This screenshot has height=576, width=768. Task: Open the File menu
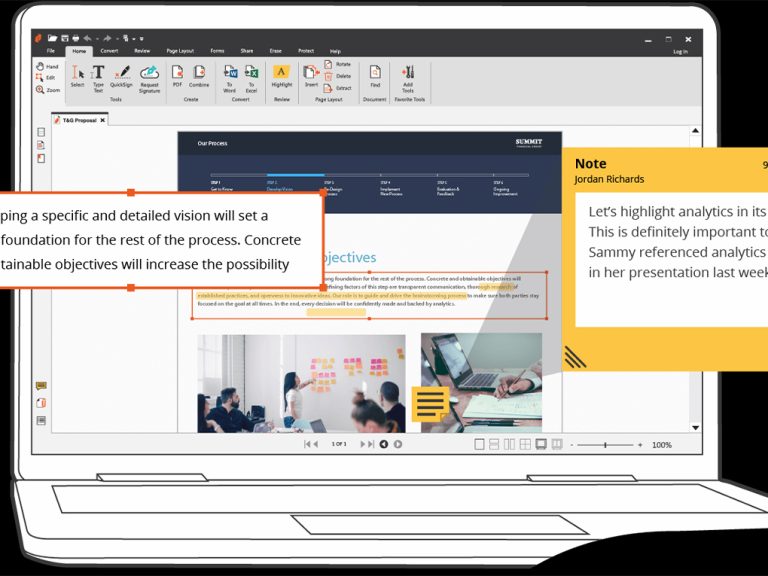click(x=50, y=51)
